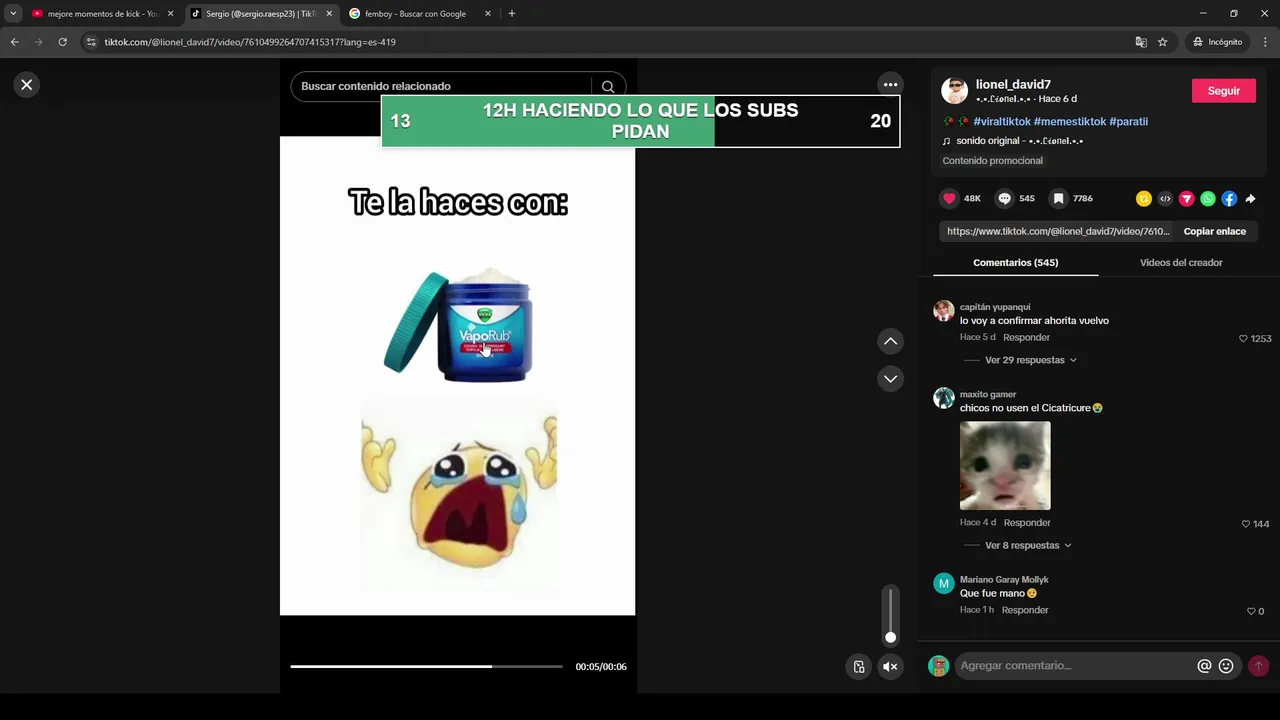Click the yellow repost icon
Image resolution: width=1280 pixels, height=720 pixels.
(x=1144, y=199)
